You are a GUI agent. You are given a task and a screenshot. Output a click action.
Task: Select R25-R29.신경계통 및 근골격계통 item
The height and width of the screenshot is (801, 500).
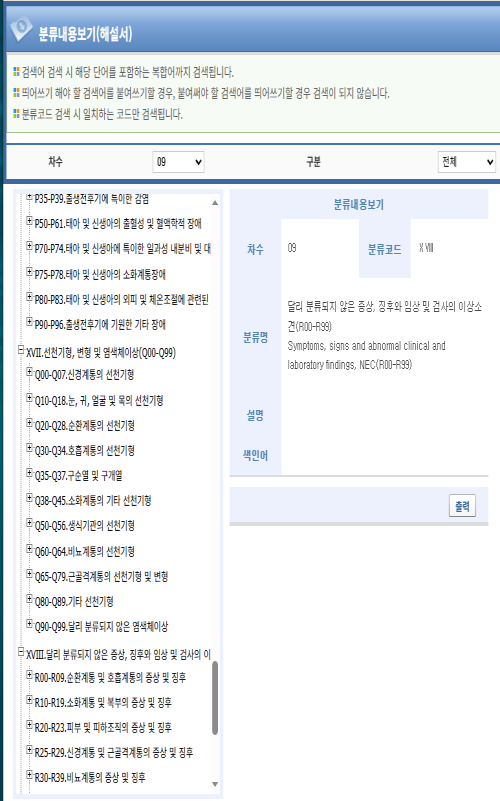click(114, 752)
